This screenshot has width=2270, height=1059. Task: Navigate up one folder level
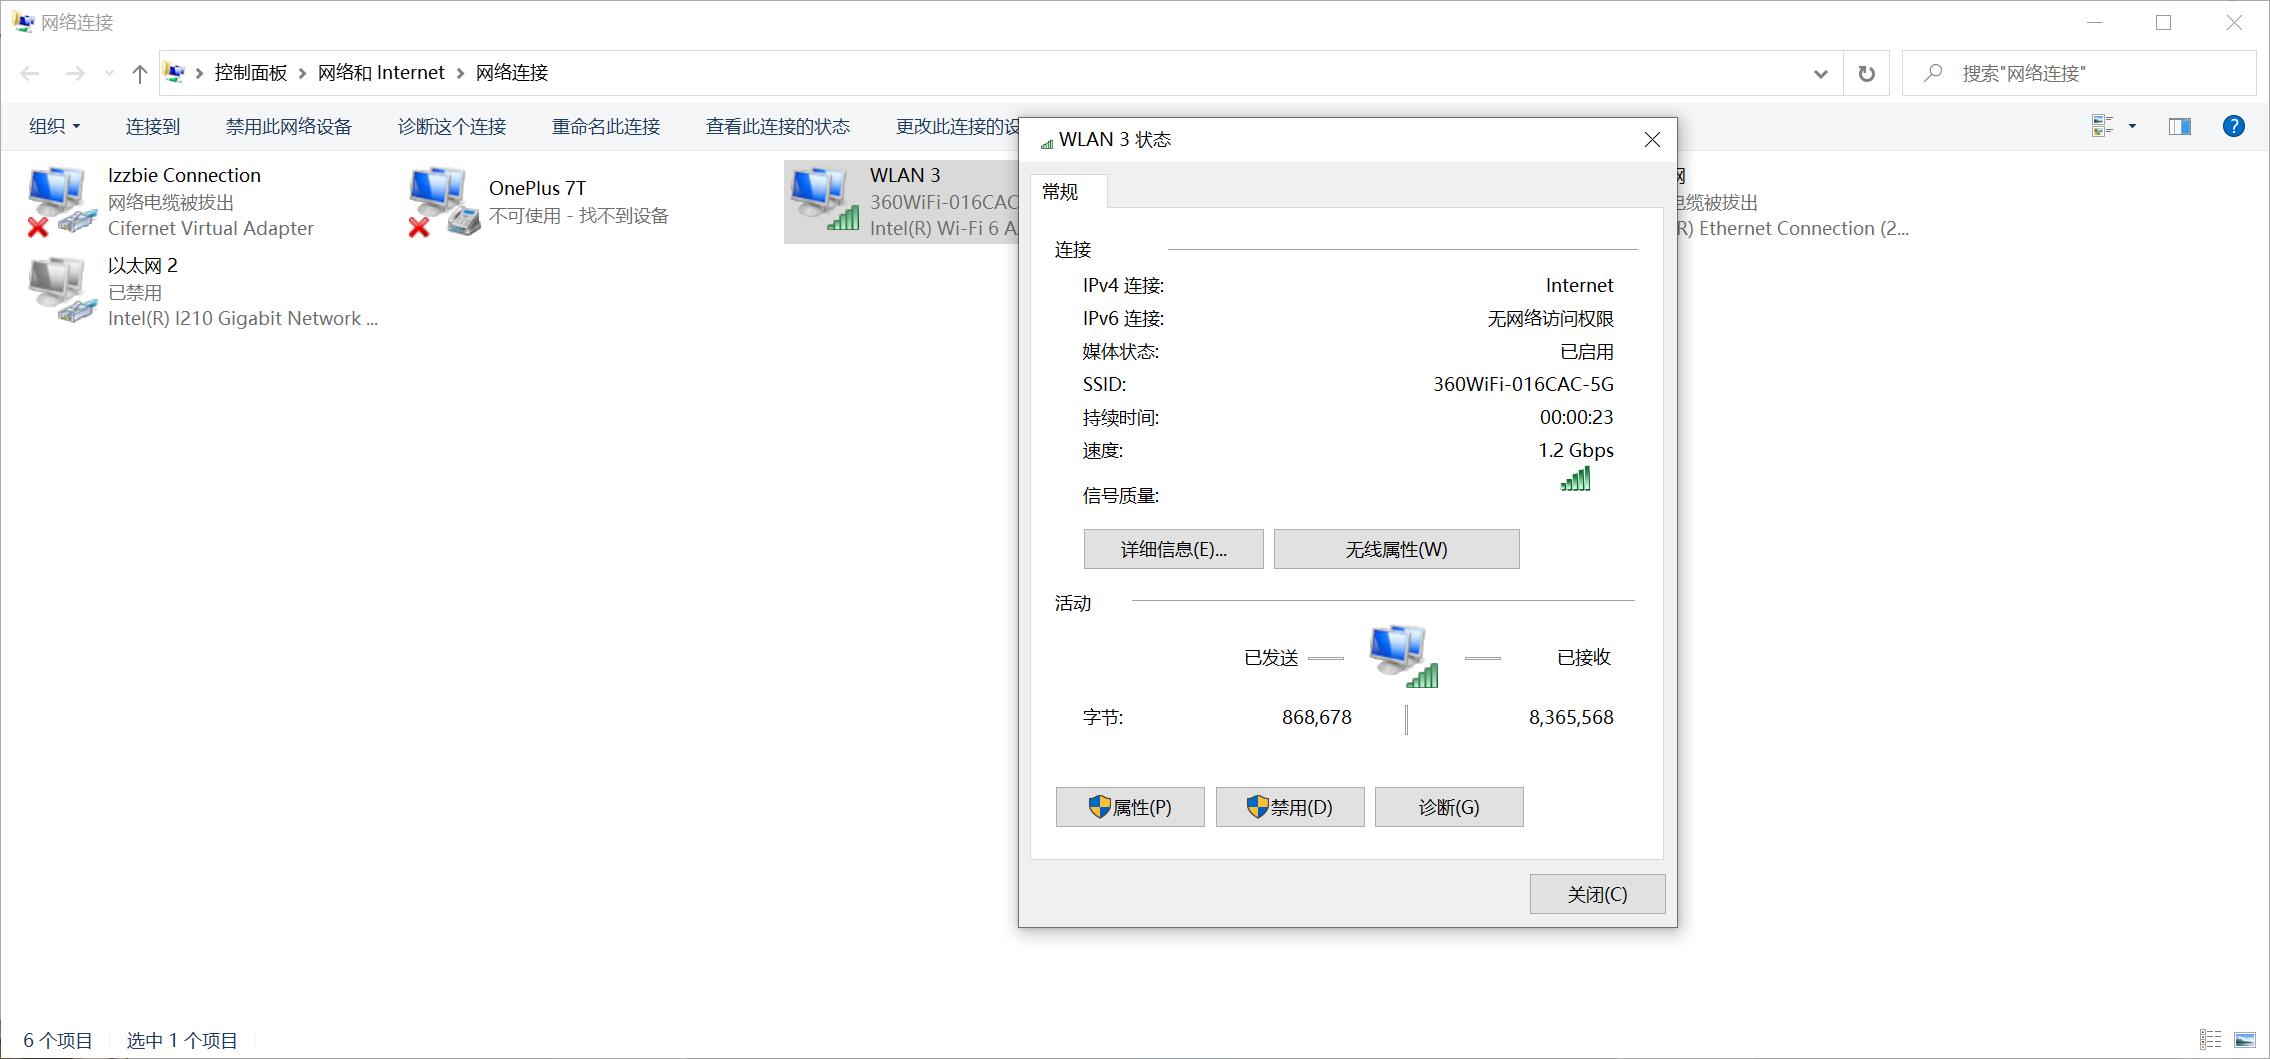tap(139, 72)
